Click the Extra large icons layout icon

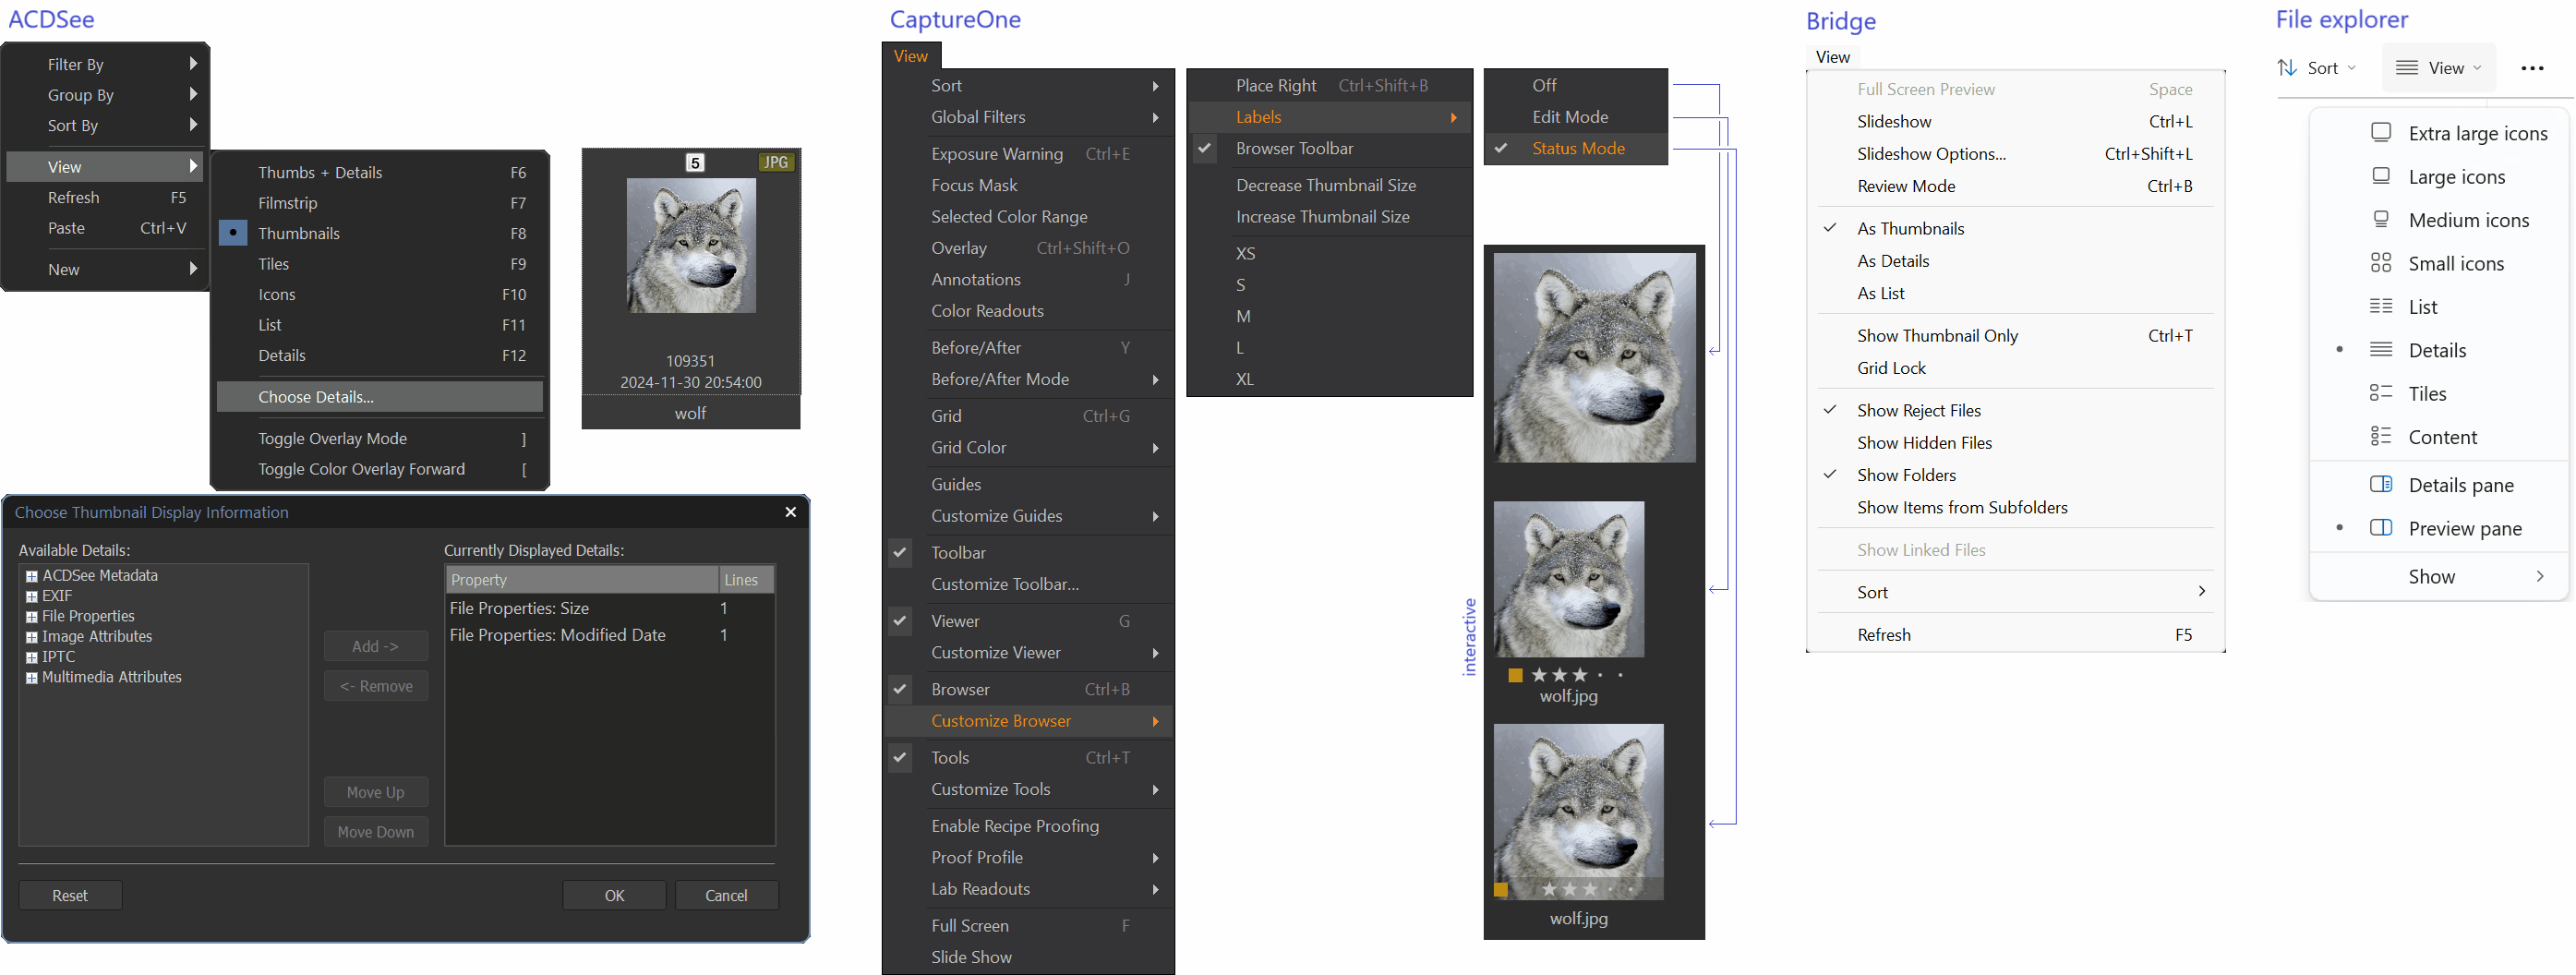[x=2381, y=133]
